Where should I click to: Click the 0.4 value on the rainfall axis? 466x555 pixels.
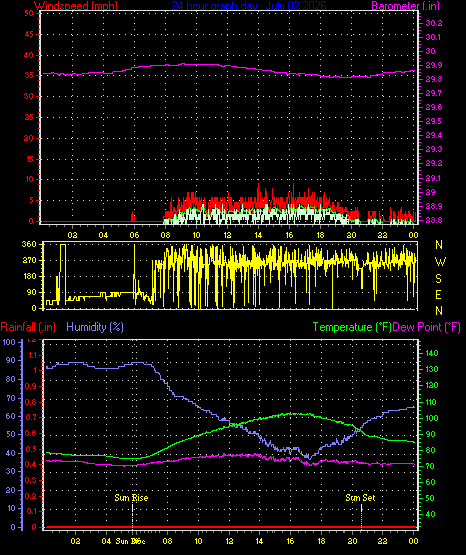click(31, 464)
